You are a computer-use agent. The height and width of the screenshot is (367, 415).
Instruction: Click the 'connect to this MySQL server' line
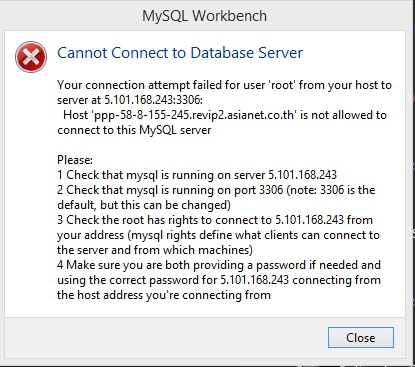pos(134,130)
